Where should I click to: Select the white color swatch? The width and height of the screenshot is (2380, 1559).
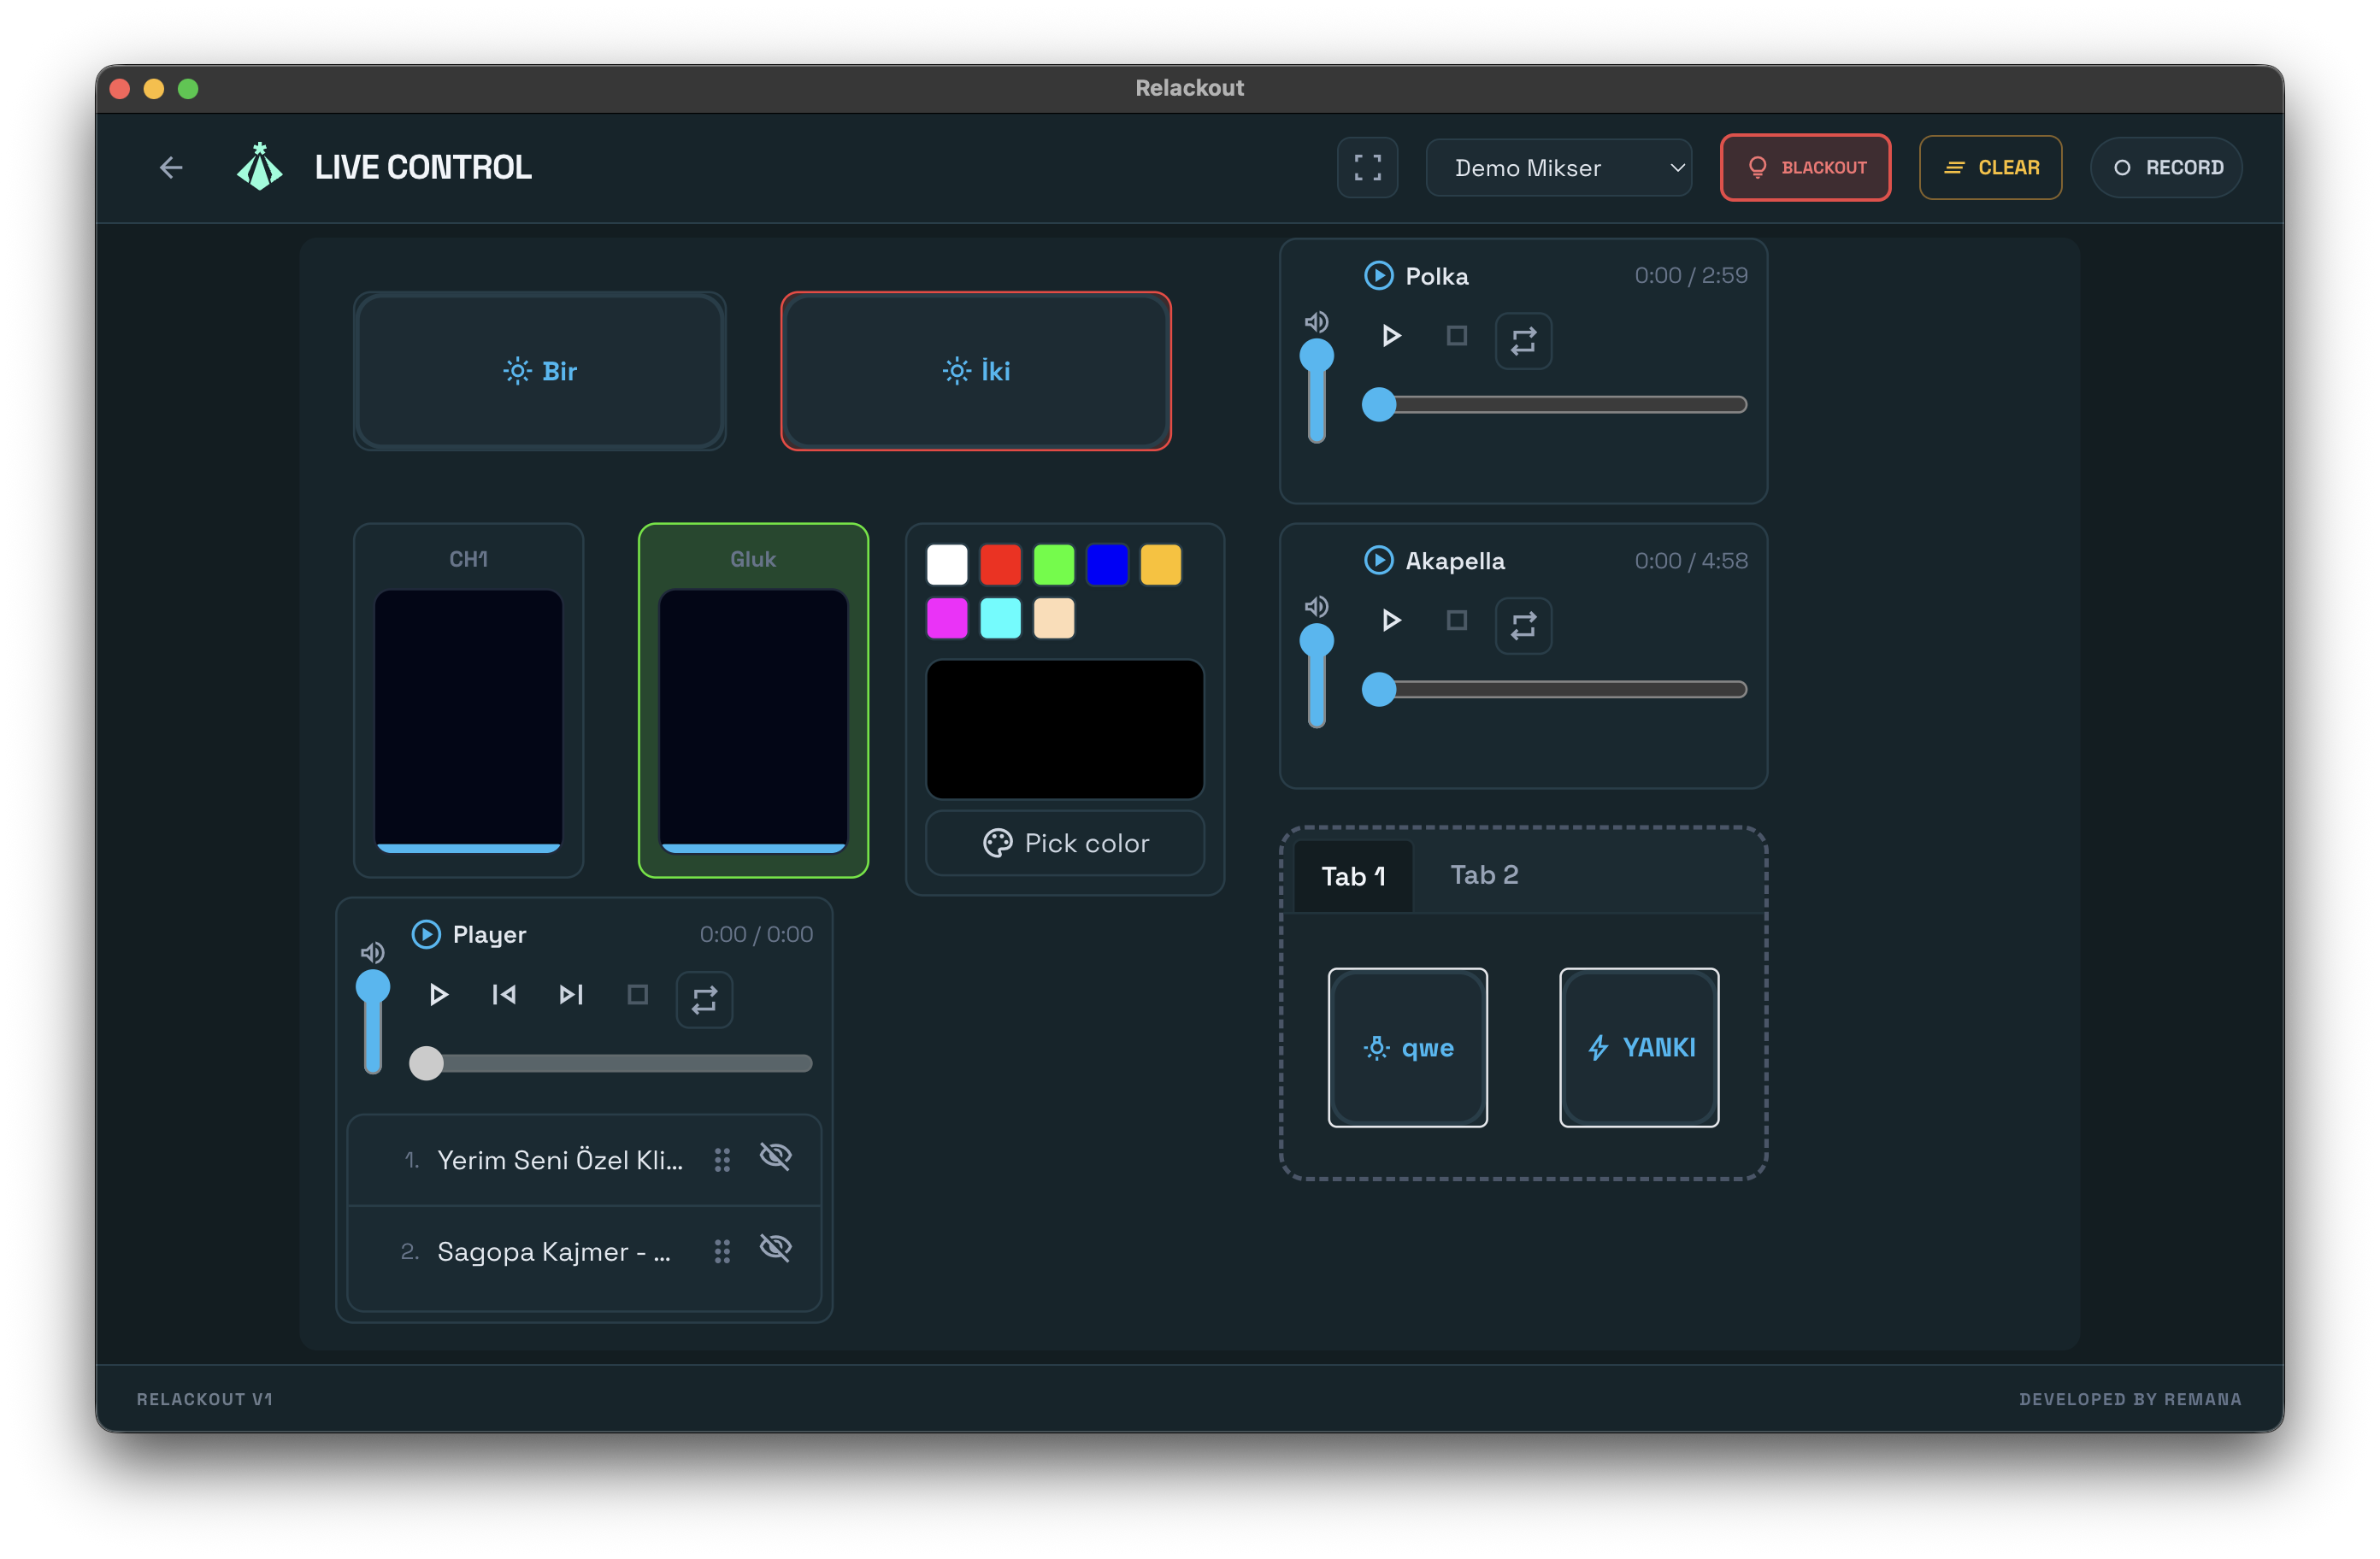(947, 564)
